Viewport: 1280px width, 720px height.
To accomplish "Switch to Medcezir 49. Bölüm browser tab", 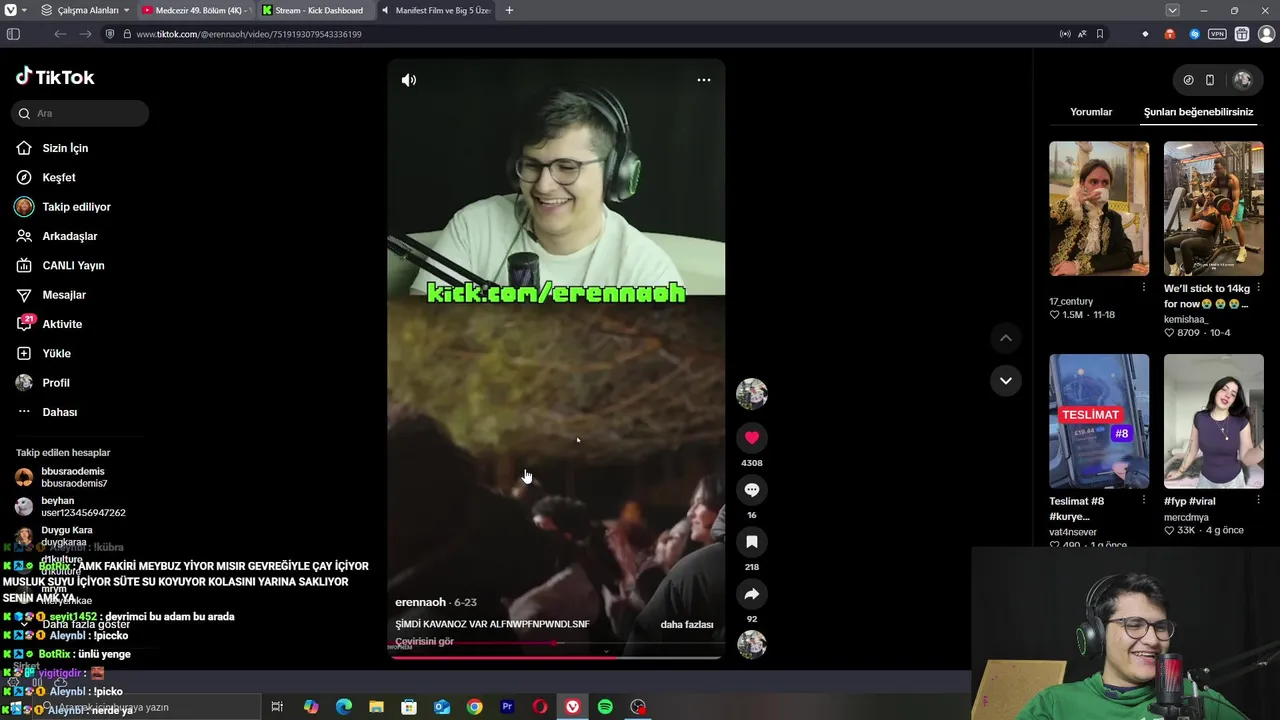I will pos(196,10).
